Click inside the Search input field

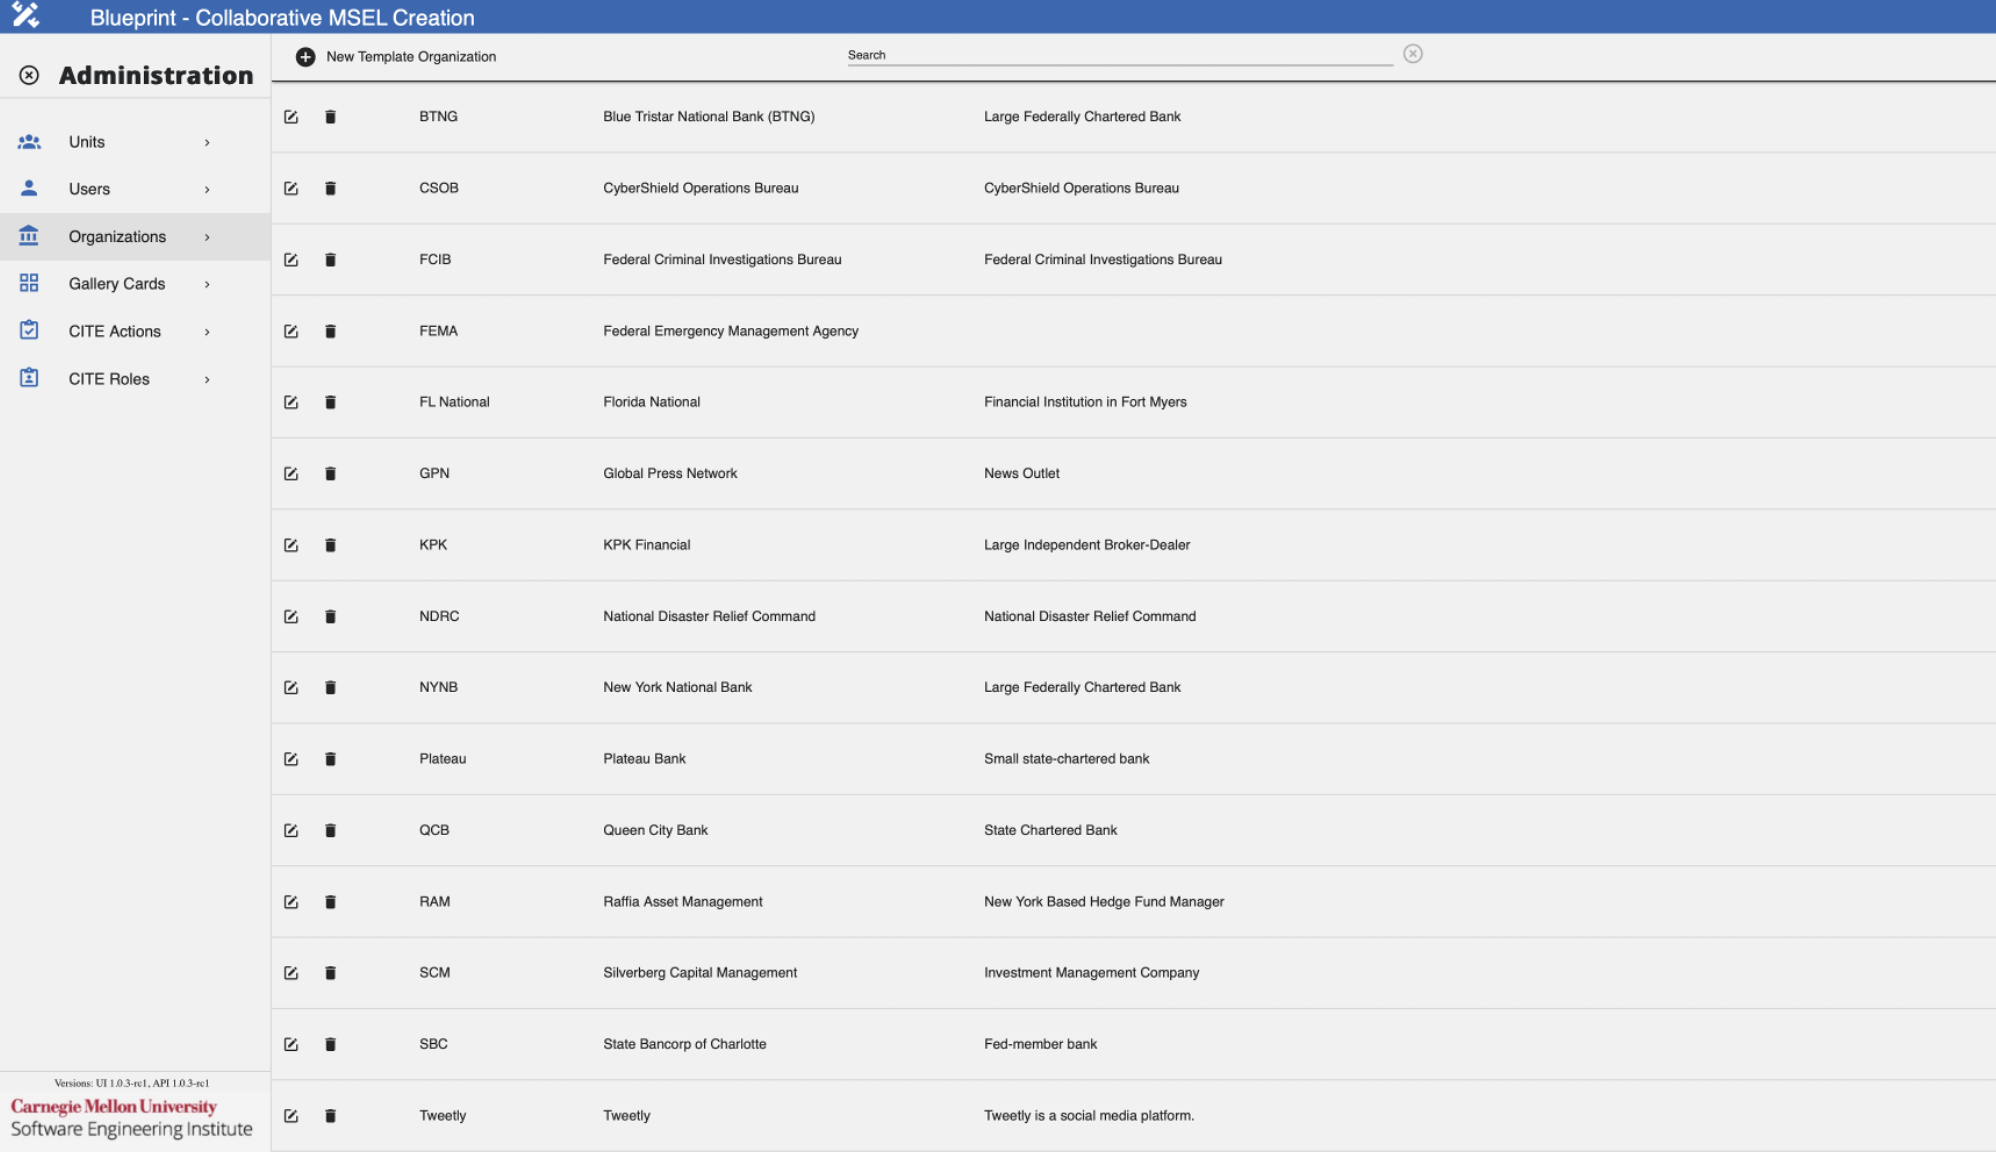coord(1120,55)
